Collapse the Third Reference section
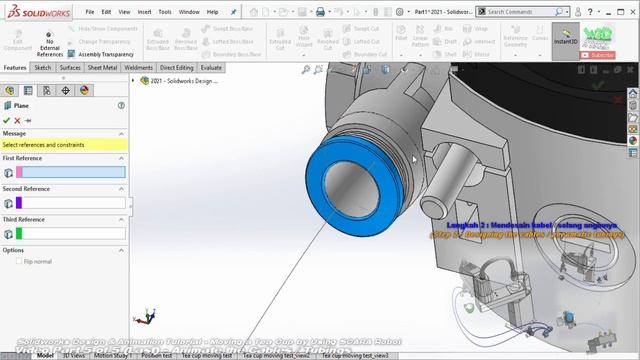This screenshot has width=640, height=360. coord(121,220)
